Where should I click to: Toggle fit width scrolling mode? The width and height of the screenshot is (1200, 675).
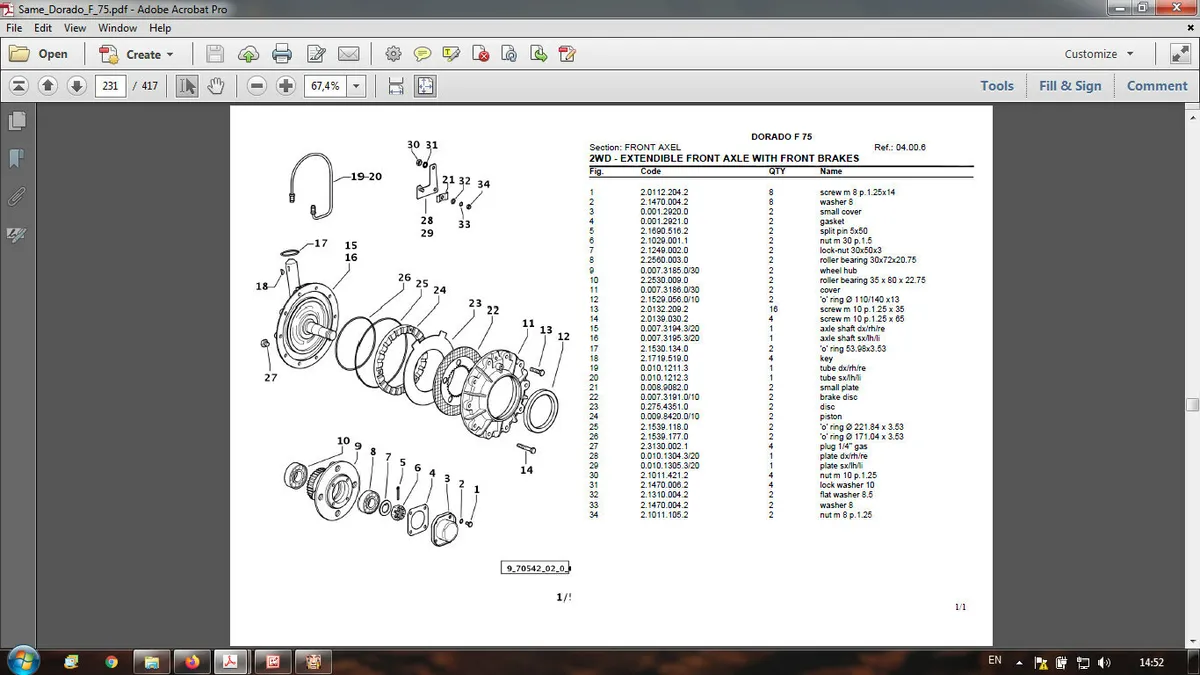point(396,86)
